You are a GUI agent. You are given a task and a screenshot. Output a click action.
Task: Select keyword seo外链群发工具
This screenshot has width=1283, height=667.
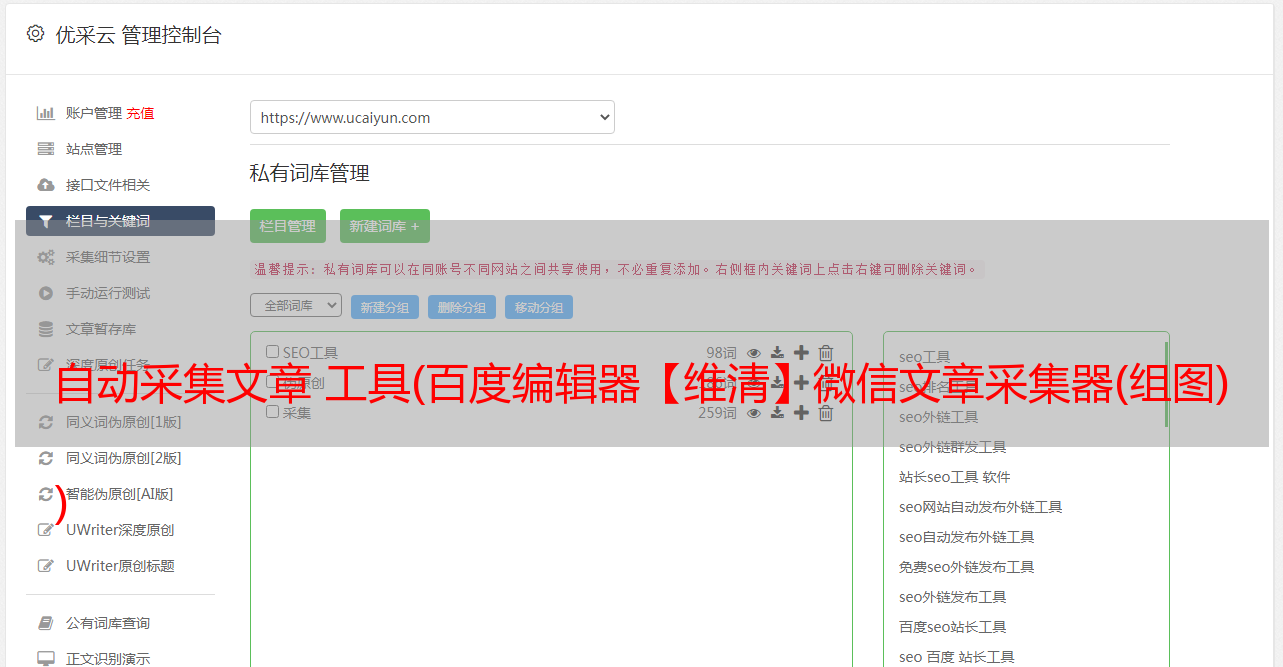tap(953, 447)
